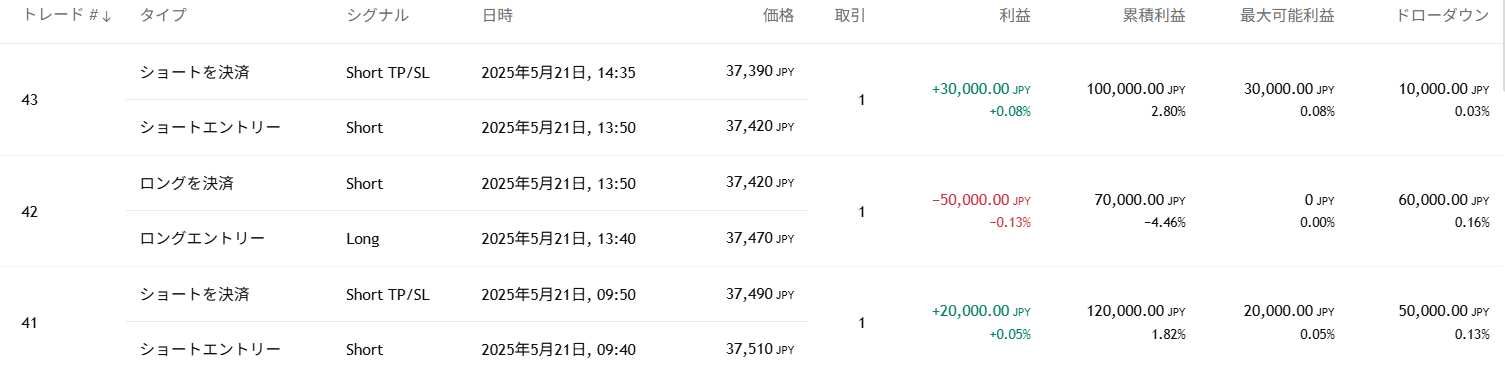Click the ショートを決済 entry at 14:35
The image size is (1505, 371).
[x=194, y=72]
